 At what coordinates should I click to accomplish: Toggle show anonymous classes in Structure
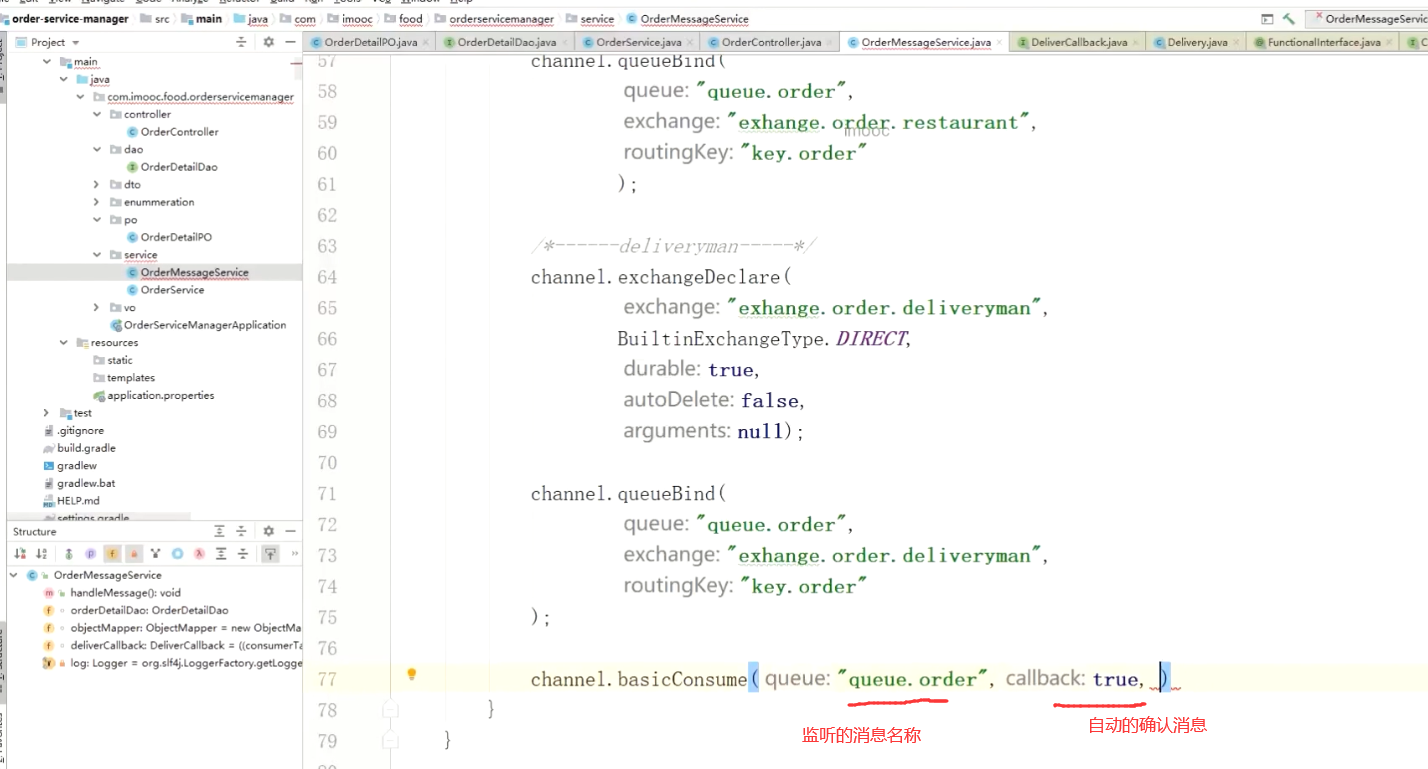coord(177,553)
